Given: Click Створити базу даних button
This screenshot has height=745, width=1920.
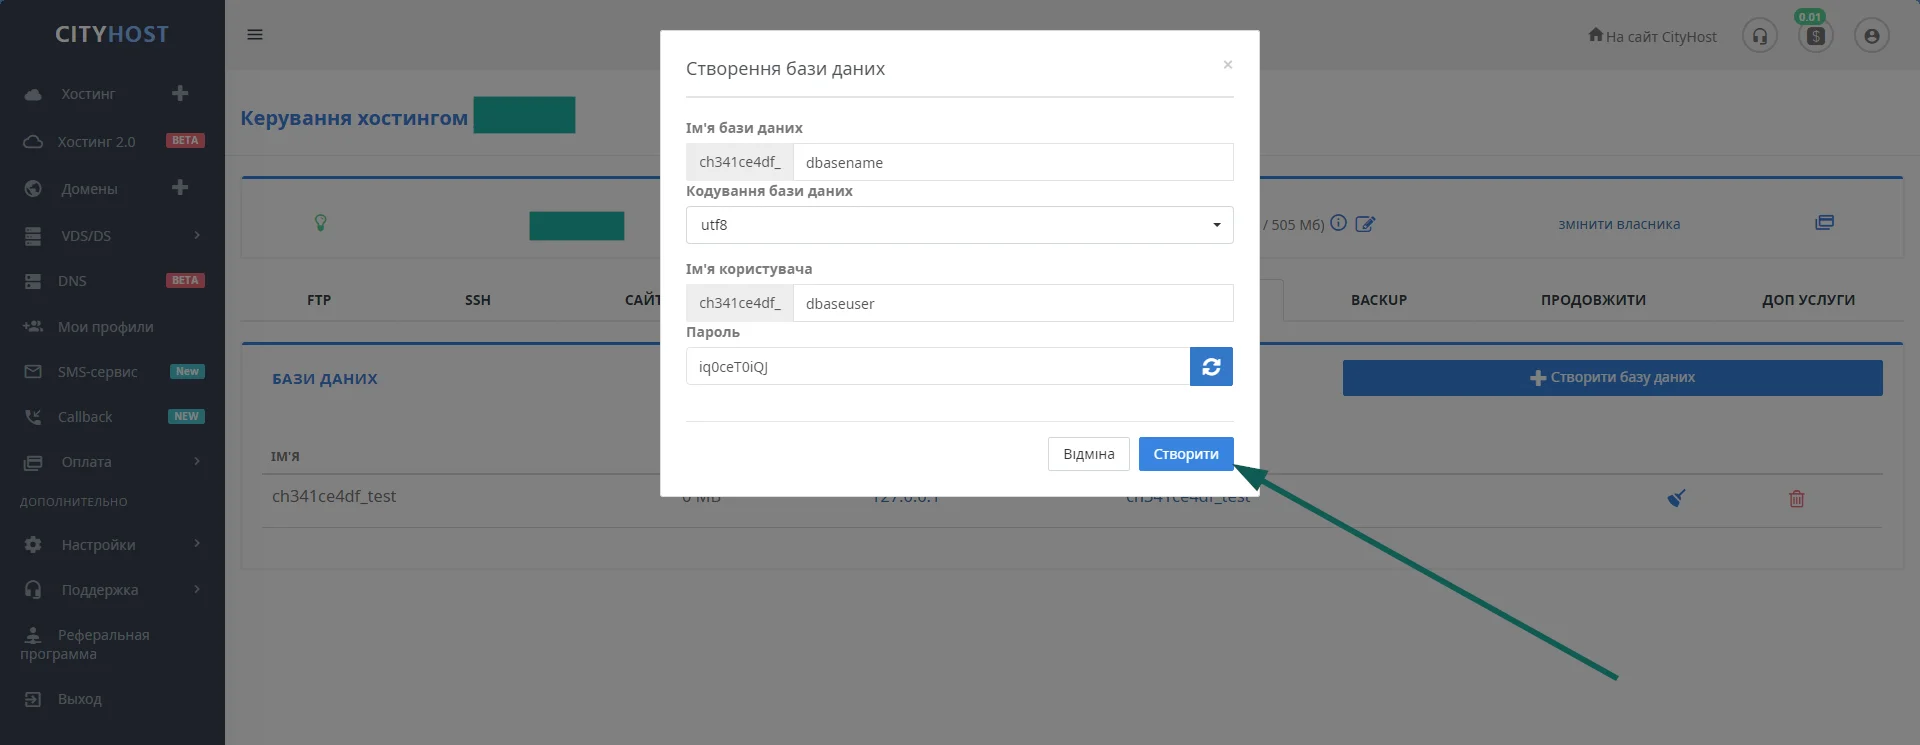Looking at the screenshot, I should coord(1612,377).
